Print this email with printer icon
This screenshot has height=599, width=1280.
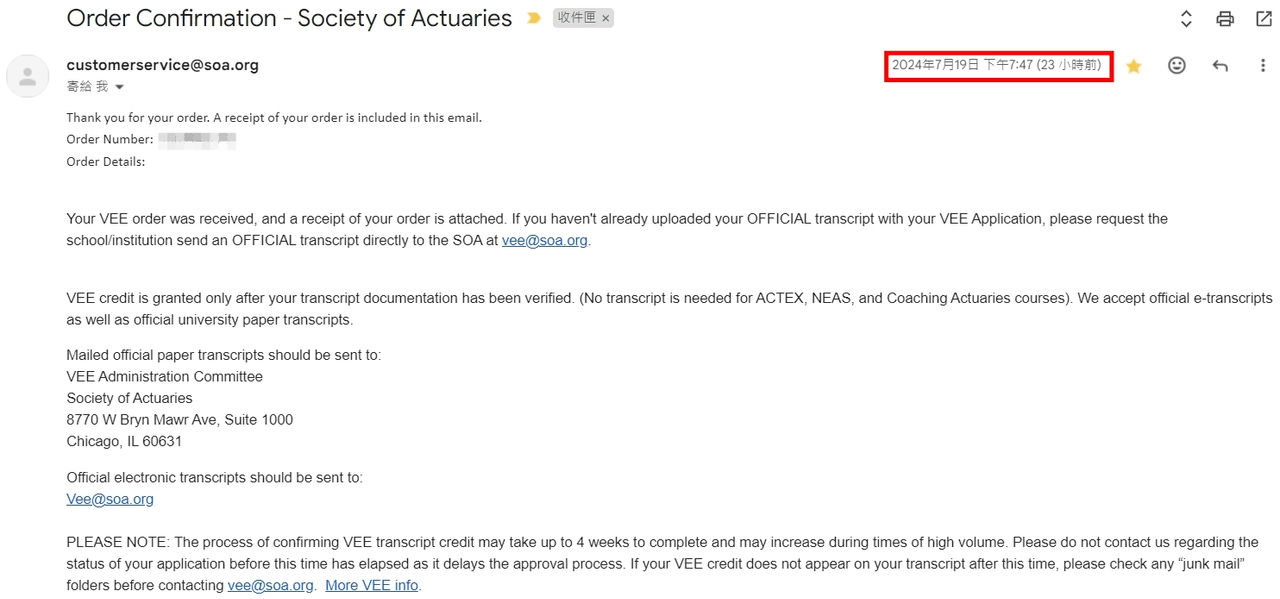pos(1225,18)
